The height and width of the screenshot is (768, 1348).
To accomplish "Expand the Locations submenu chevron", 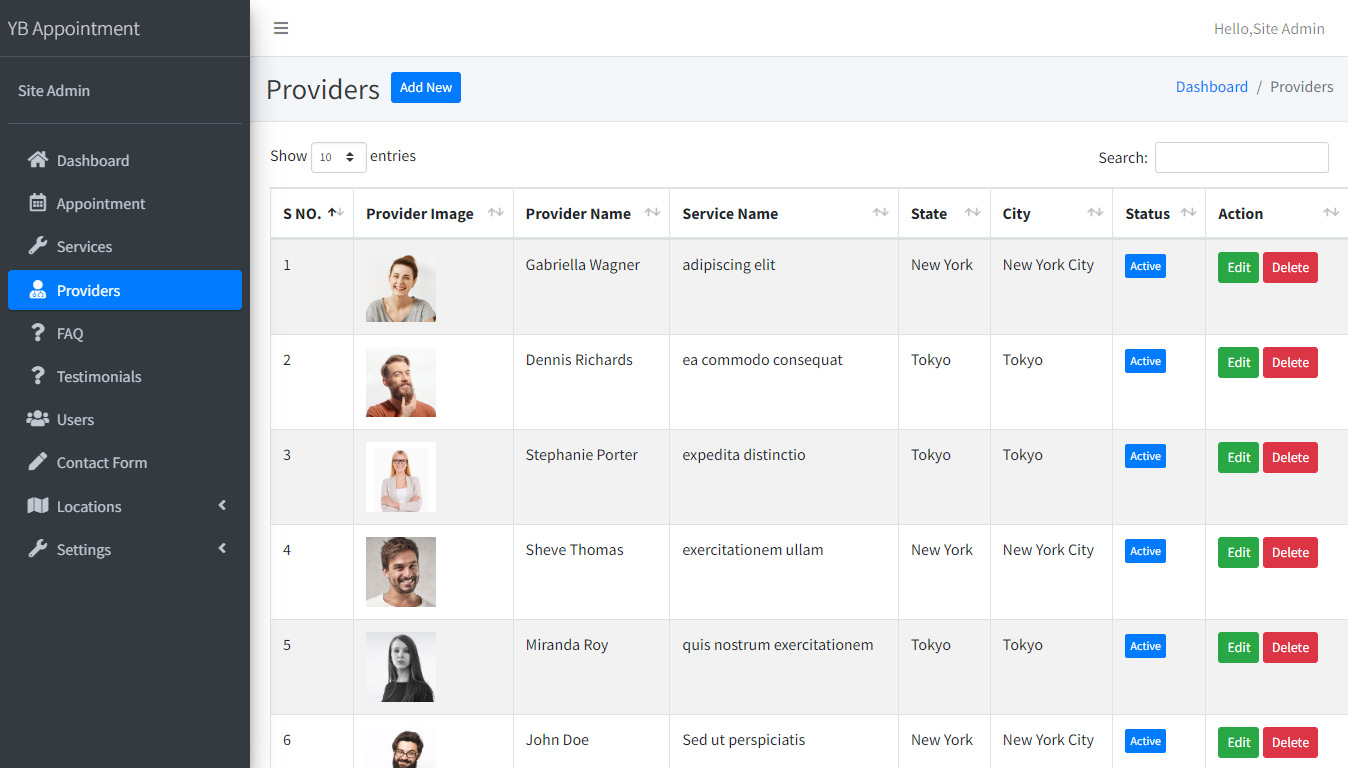I will (x=222, y=506).
